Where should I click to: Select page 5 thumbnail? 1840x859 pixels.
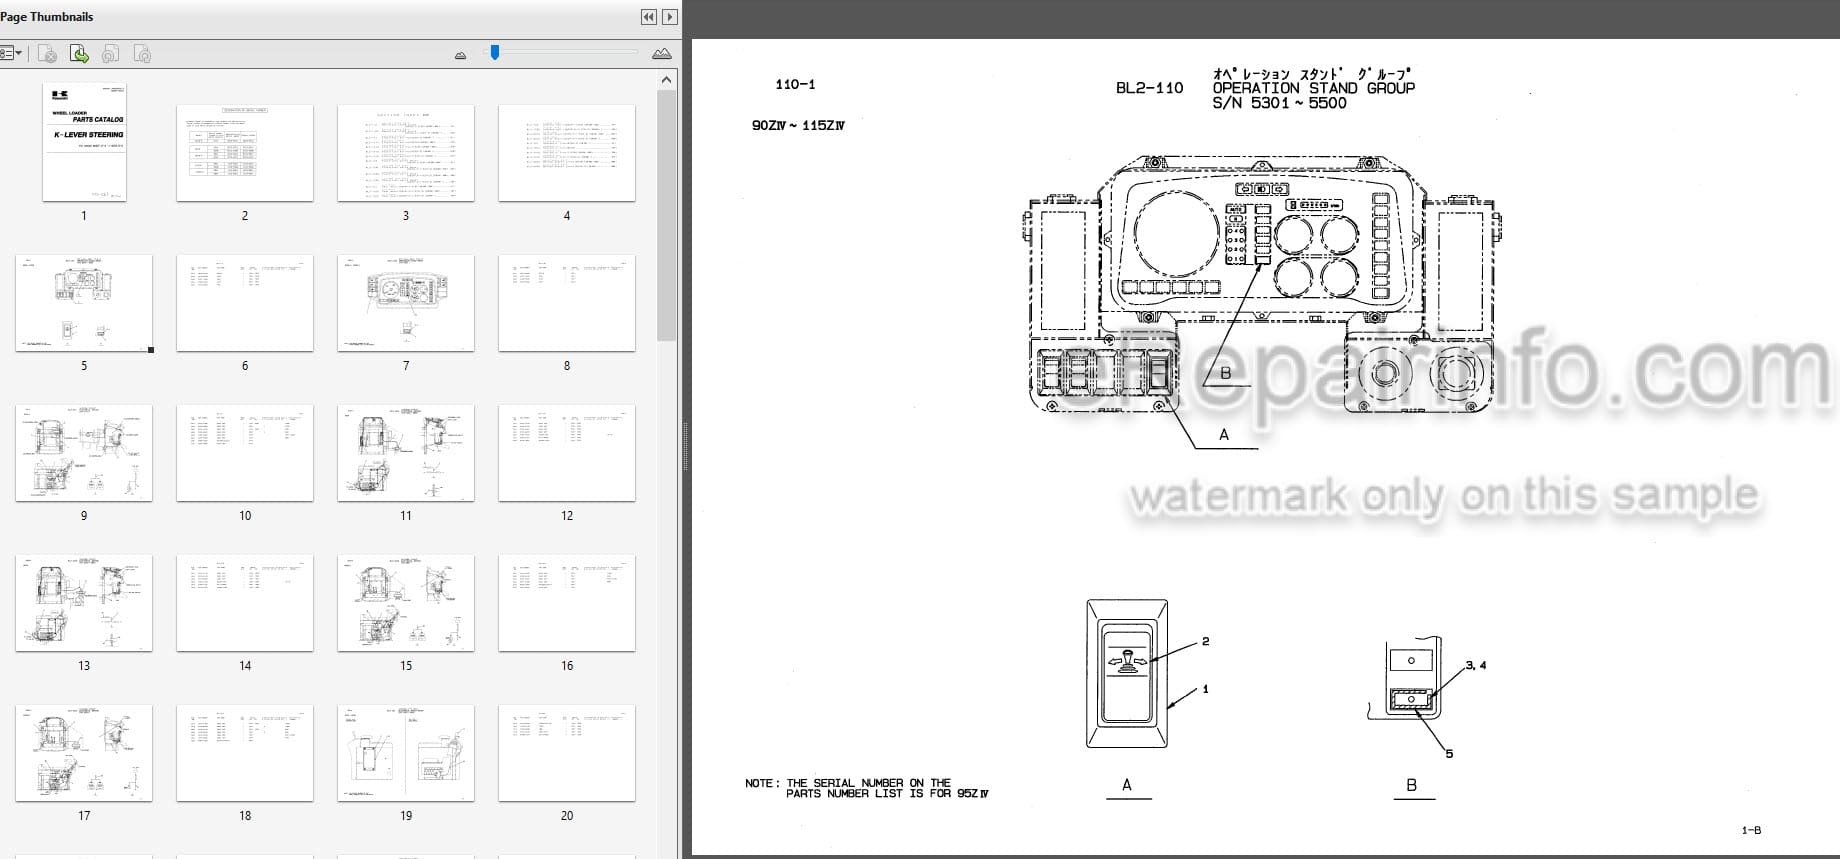pyautogui.click(x=84, y=303)
